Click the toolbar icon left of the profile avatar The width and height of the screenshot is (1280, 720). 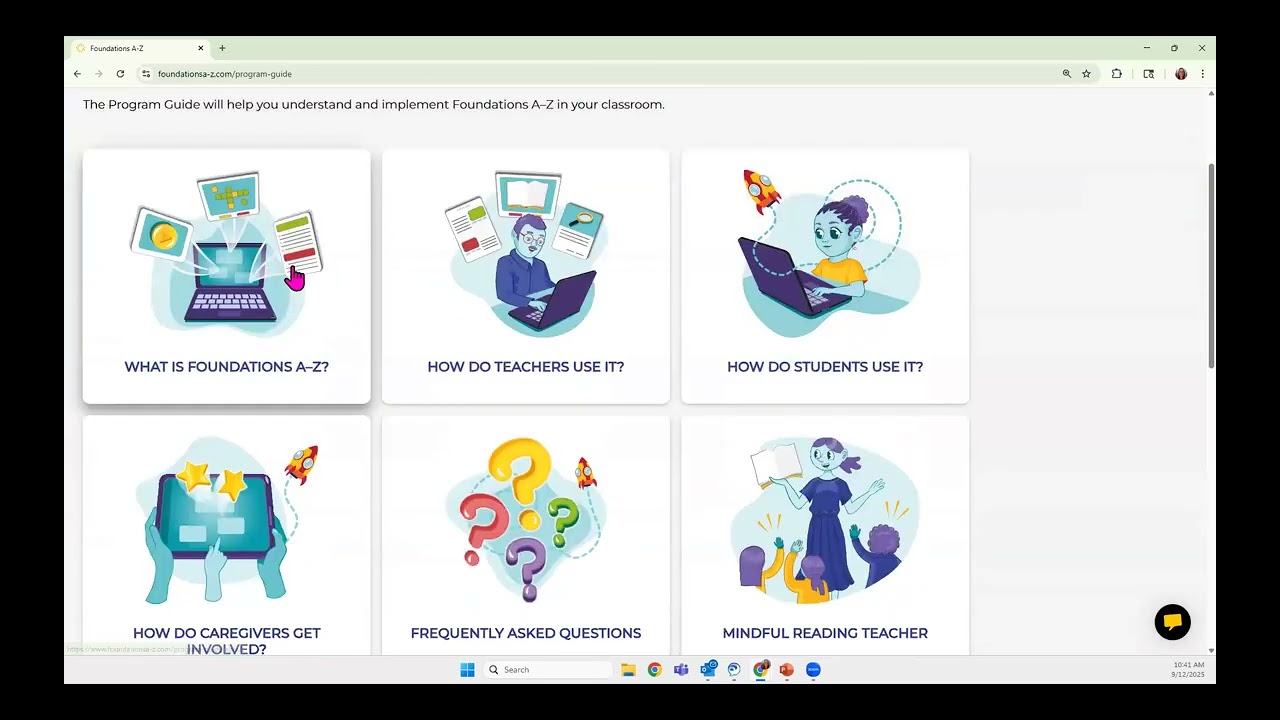[1149, 74]
